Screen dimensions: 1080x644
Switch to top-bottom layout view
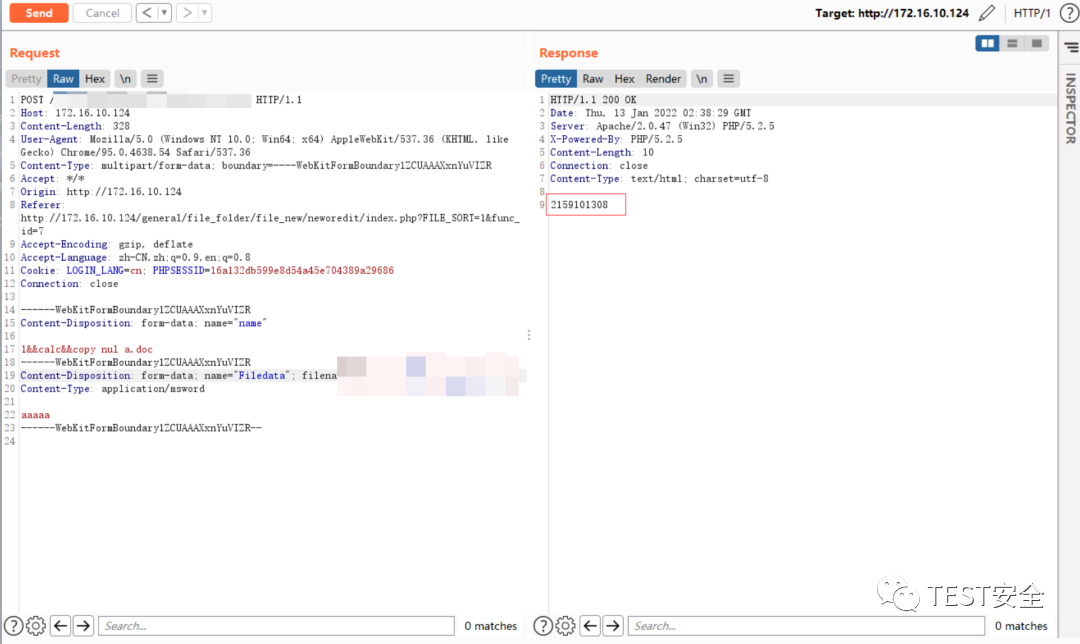(1012, 43)
